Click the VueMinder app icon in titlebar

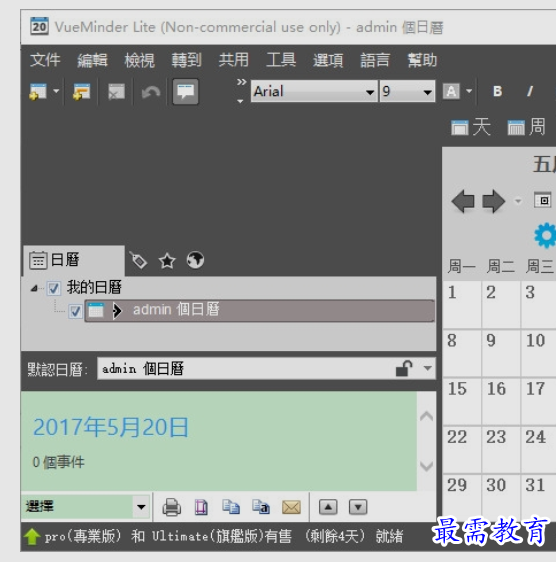coord(39,27)
